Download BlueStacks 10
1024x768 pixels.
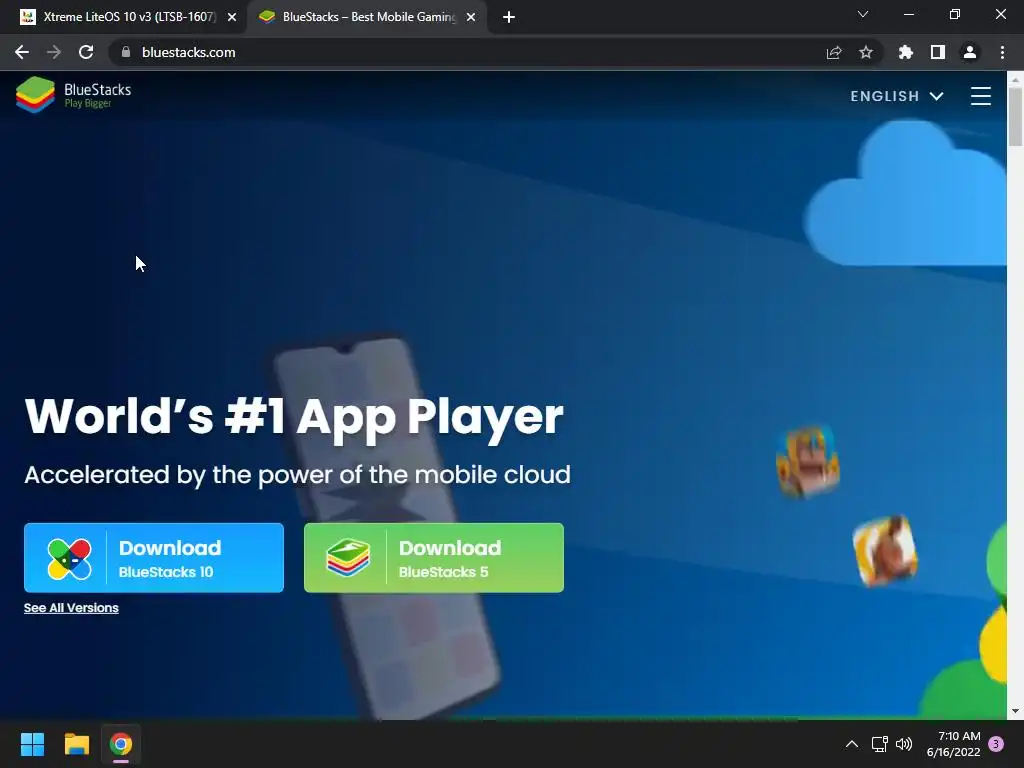click(x=153, y=558)
